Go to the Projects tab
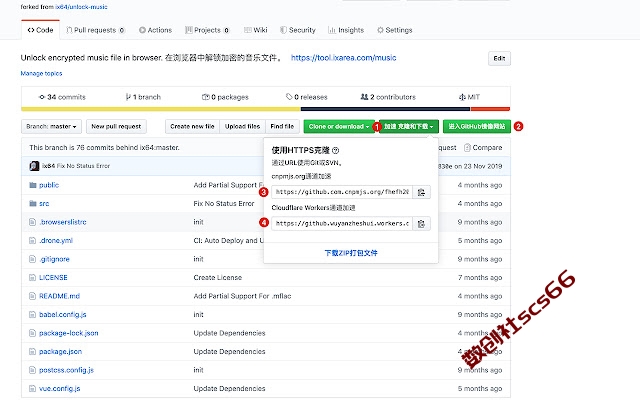 click(207, 30)
